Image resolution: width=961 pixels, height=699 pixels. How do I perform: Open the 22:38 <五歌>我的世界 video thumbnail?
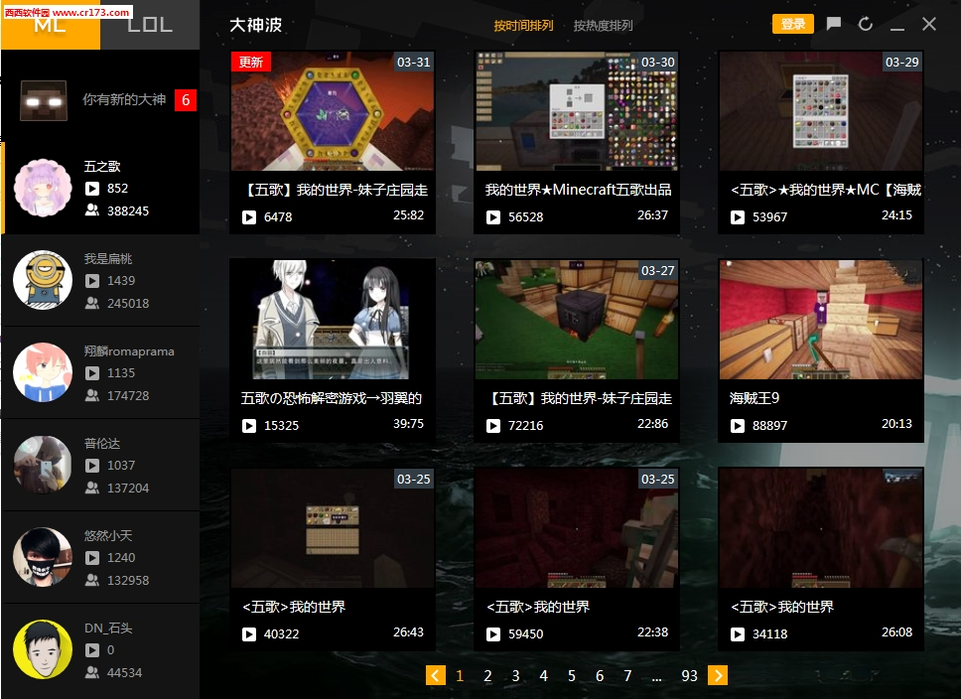click(576, 528)
